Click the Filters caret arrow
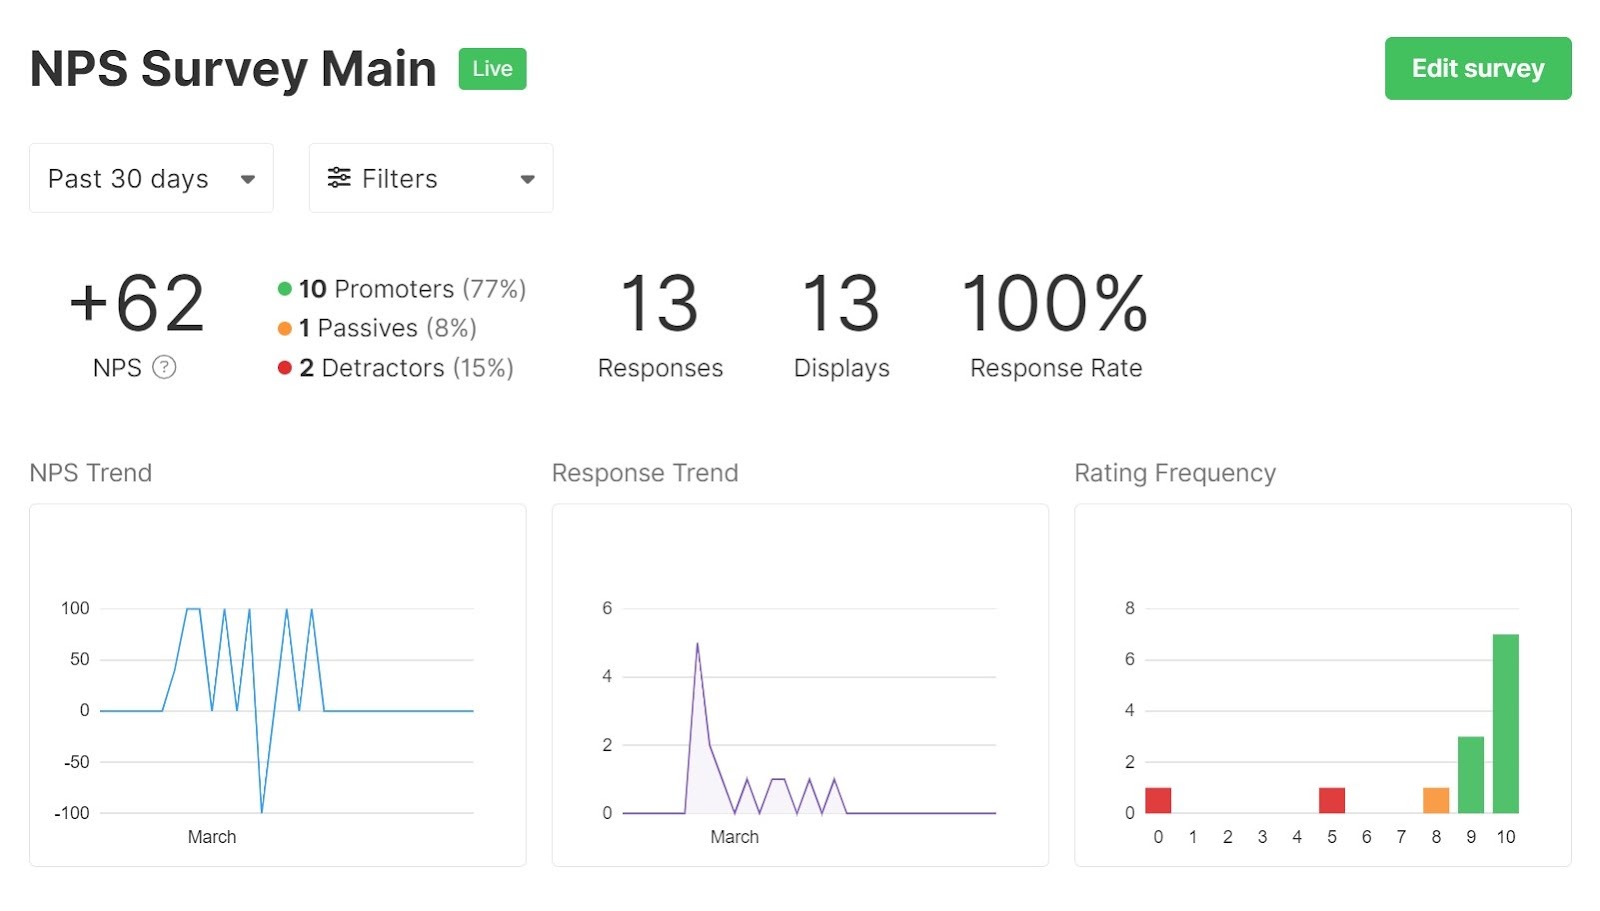The height and width of the screenshot is (911, 1600). (528, 179)
